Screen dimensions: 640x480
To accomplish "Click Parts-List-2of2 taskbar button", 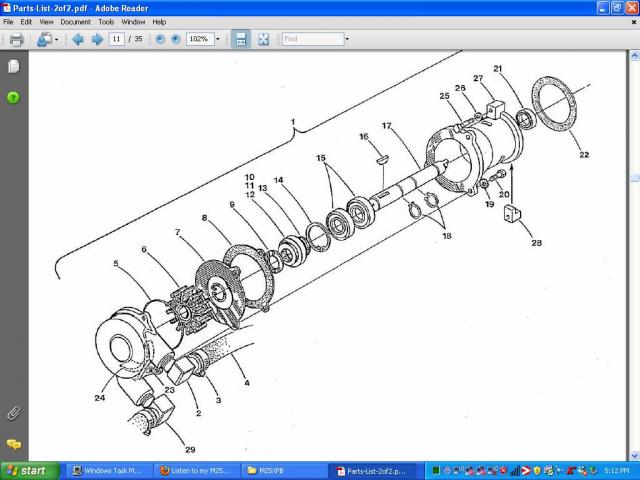I will click(373, 471).
